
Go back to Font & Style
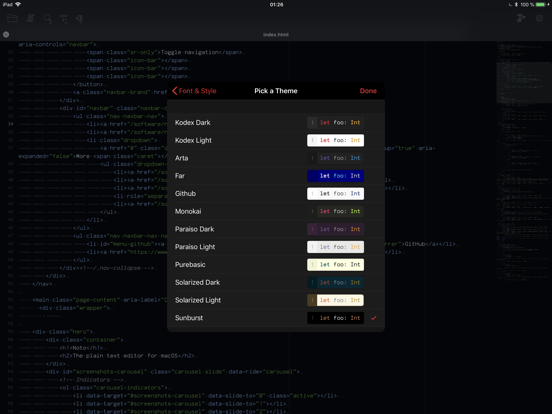click(194, 91)
